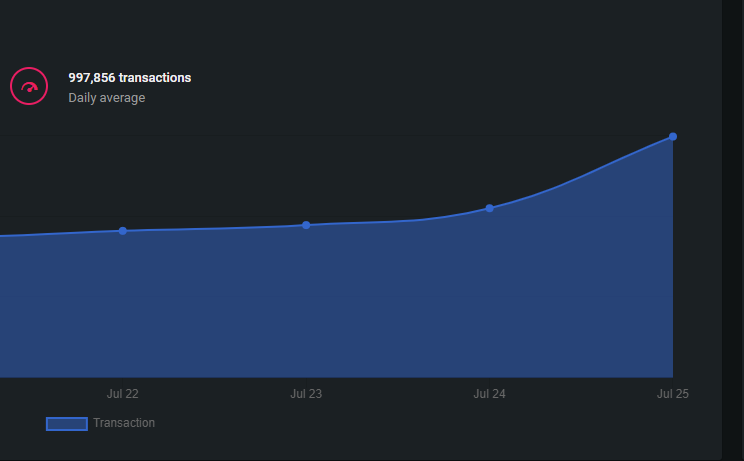744x461 pixels.
Task: Click the Transaction legend label
Action: [x=124, y=423]
